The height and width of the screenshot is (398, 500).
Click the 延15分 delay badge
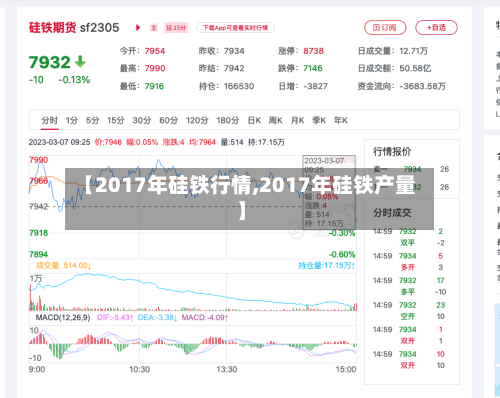(x=176, y=28)
